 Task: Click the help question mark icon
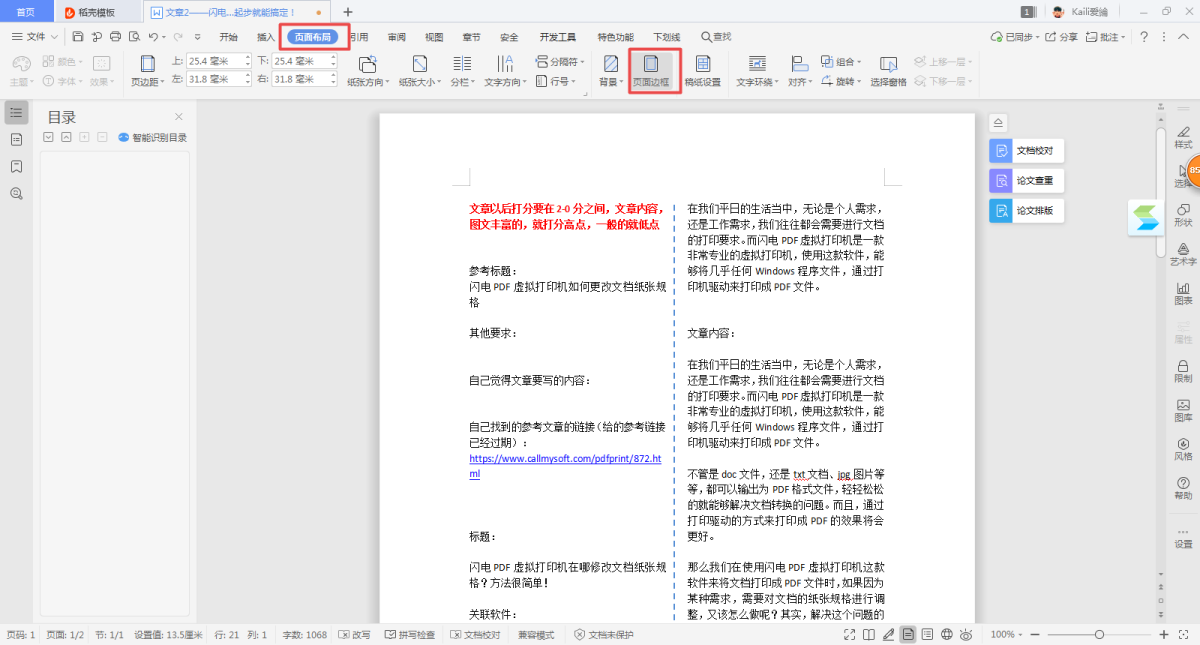tap(1144, 37)
